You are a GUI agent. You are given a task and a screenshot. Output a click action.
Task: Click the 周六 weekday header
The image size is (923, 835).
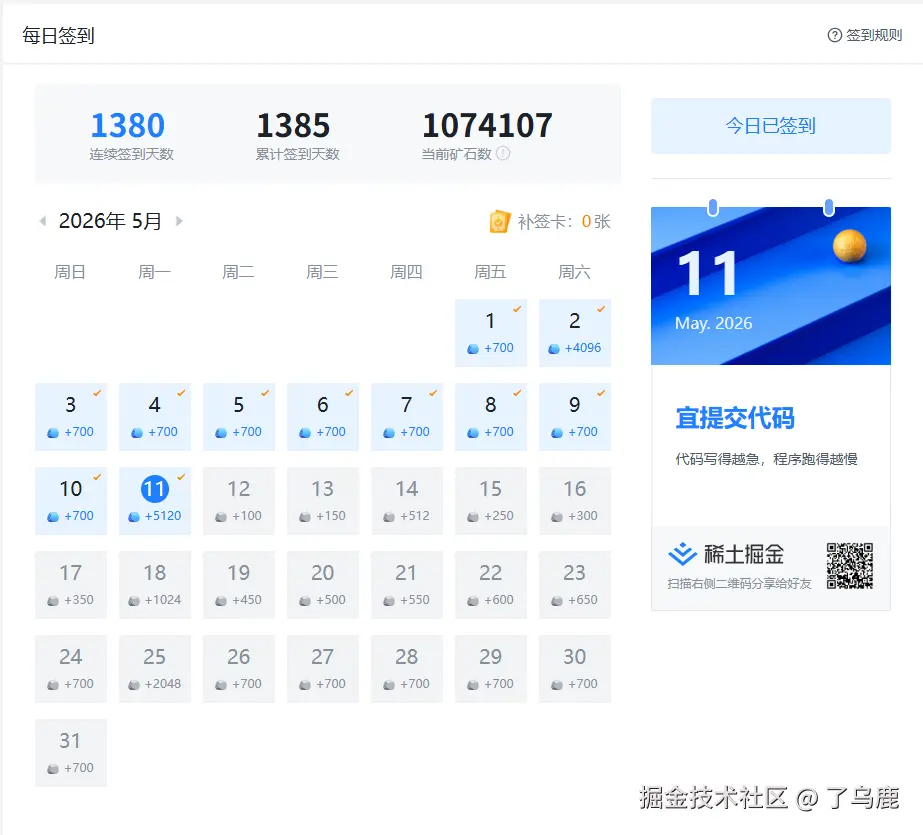[x=575, y=272]
